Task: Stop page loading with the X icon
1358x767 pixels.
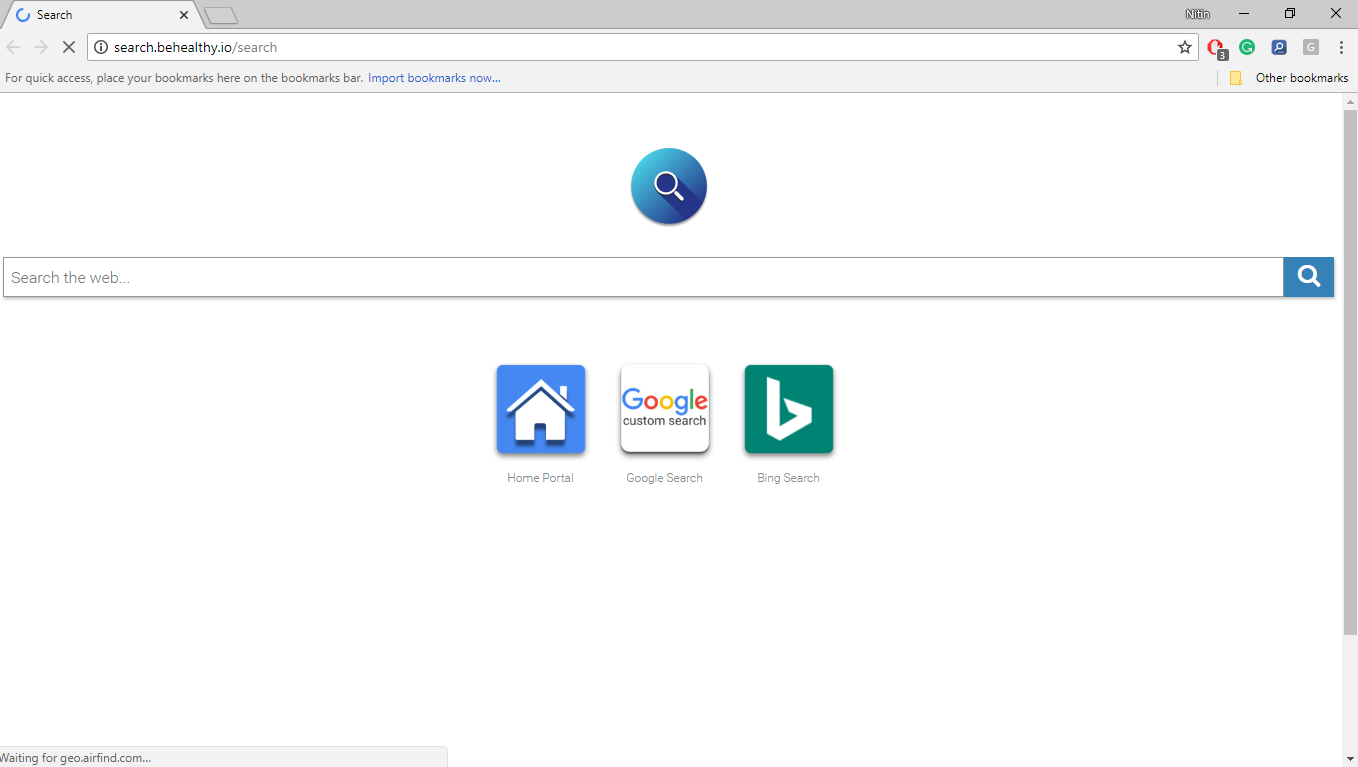Action: pyautogui.click(x=68, y=46)
